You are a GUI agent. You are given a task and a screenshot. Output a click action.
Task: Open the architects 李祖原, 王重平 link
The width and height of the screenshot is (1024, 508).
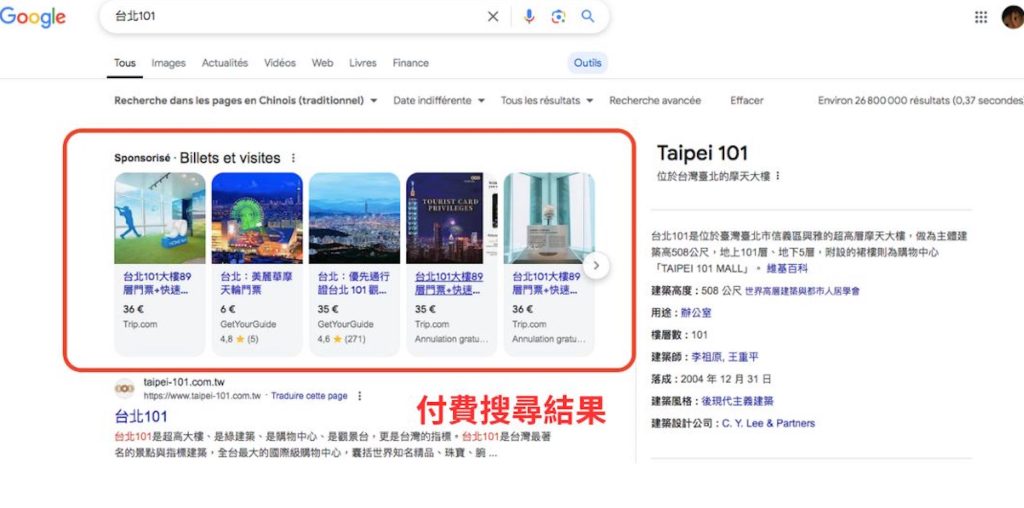[x=725, y=357]
